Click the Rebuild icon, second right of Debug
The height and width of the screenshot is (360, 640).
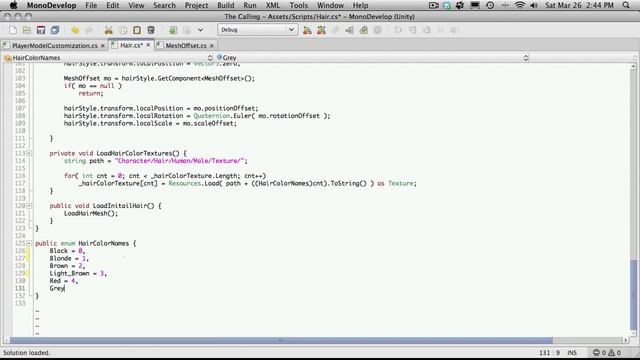[x=322, y=30]
